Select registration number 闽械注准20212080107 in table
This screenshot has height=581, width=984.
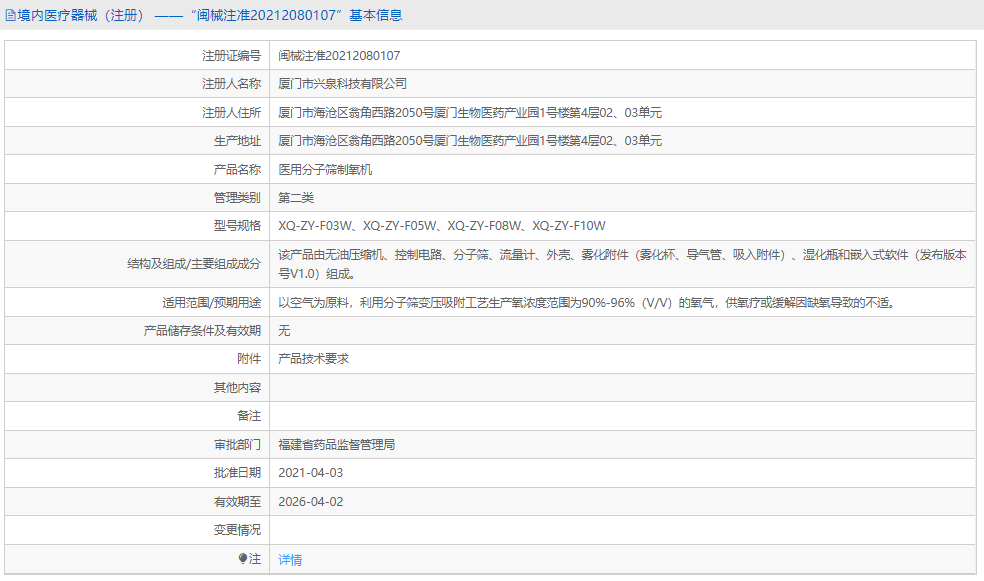(339, 56)
